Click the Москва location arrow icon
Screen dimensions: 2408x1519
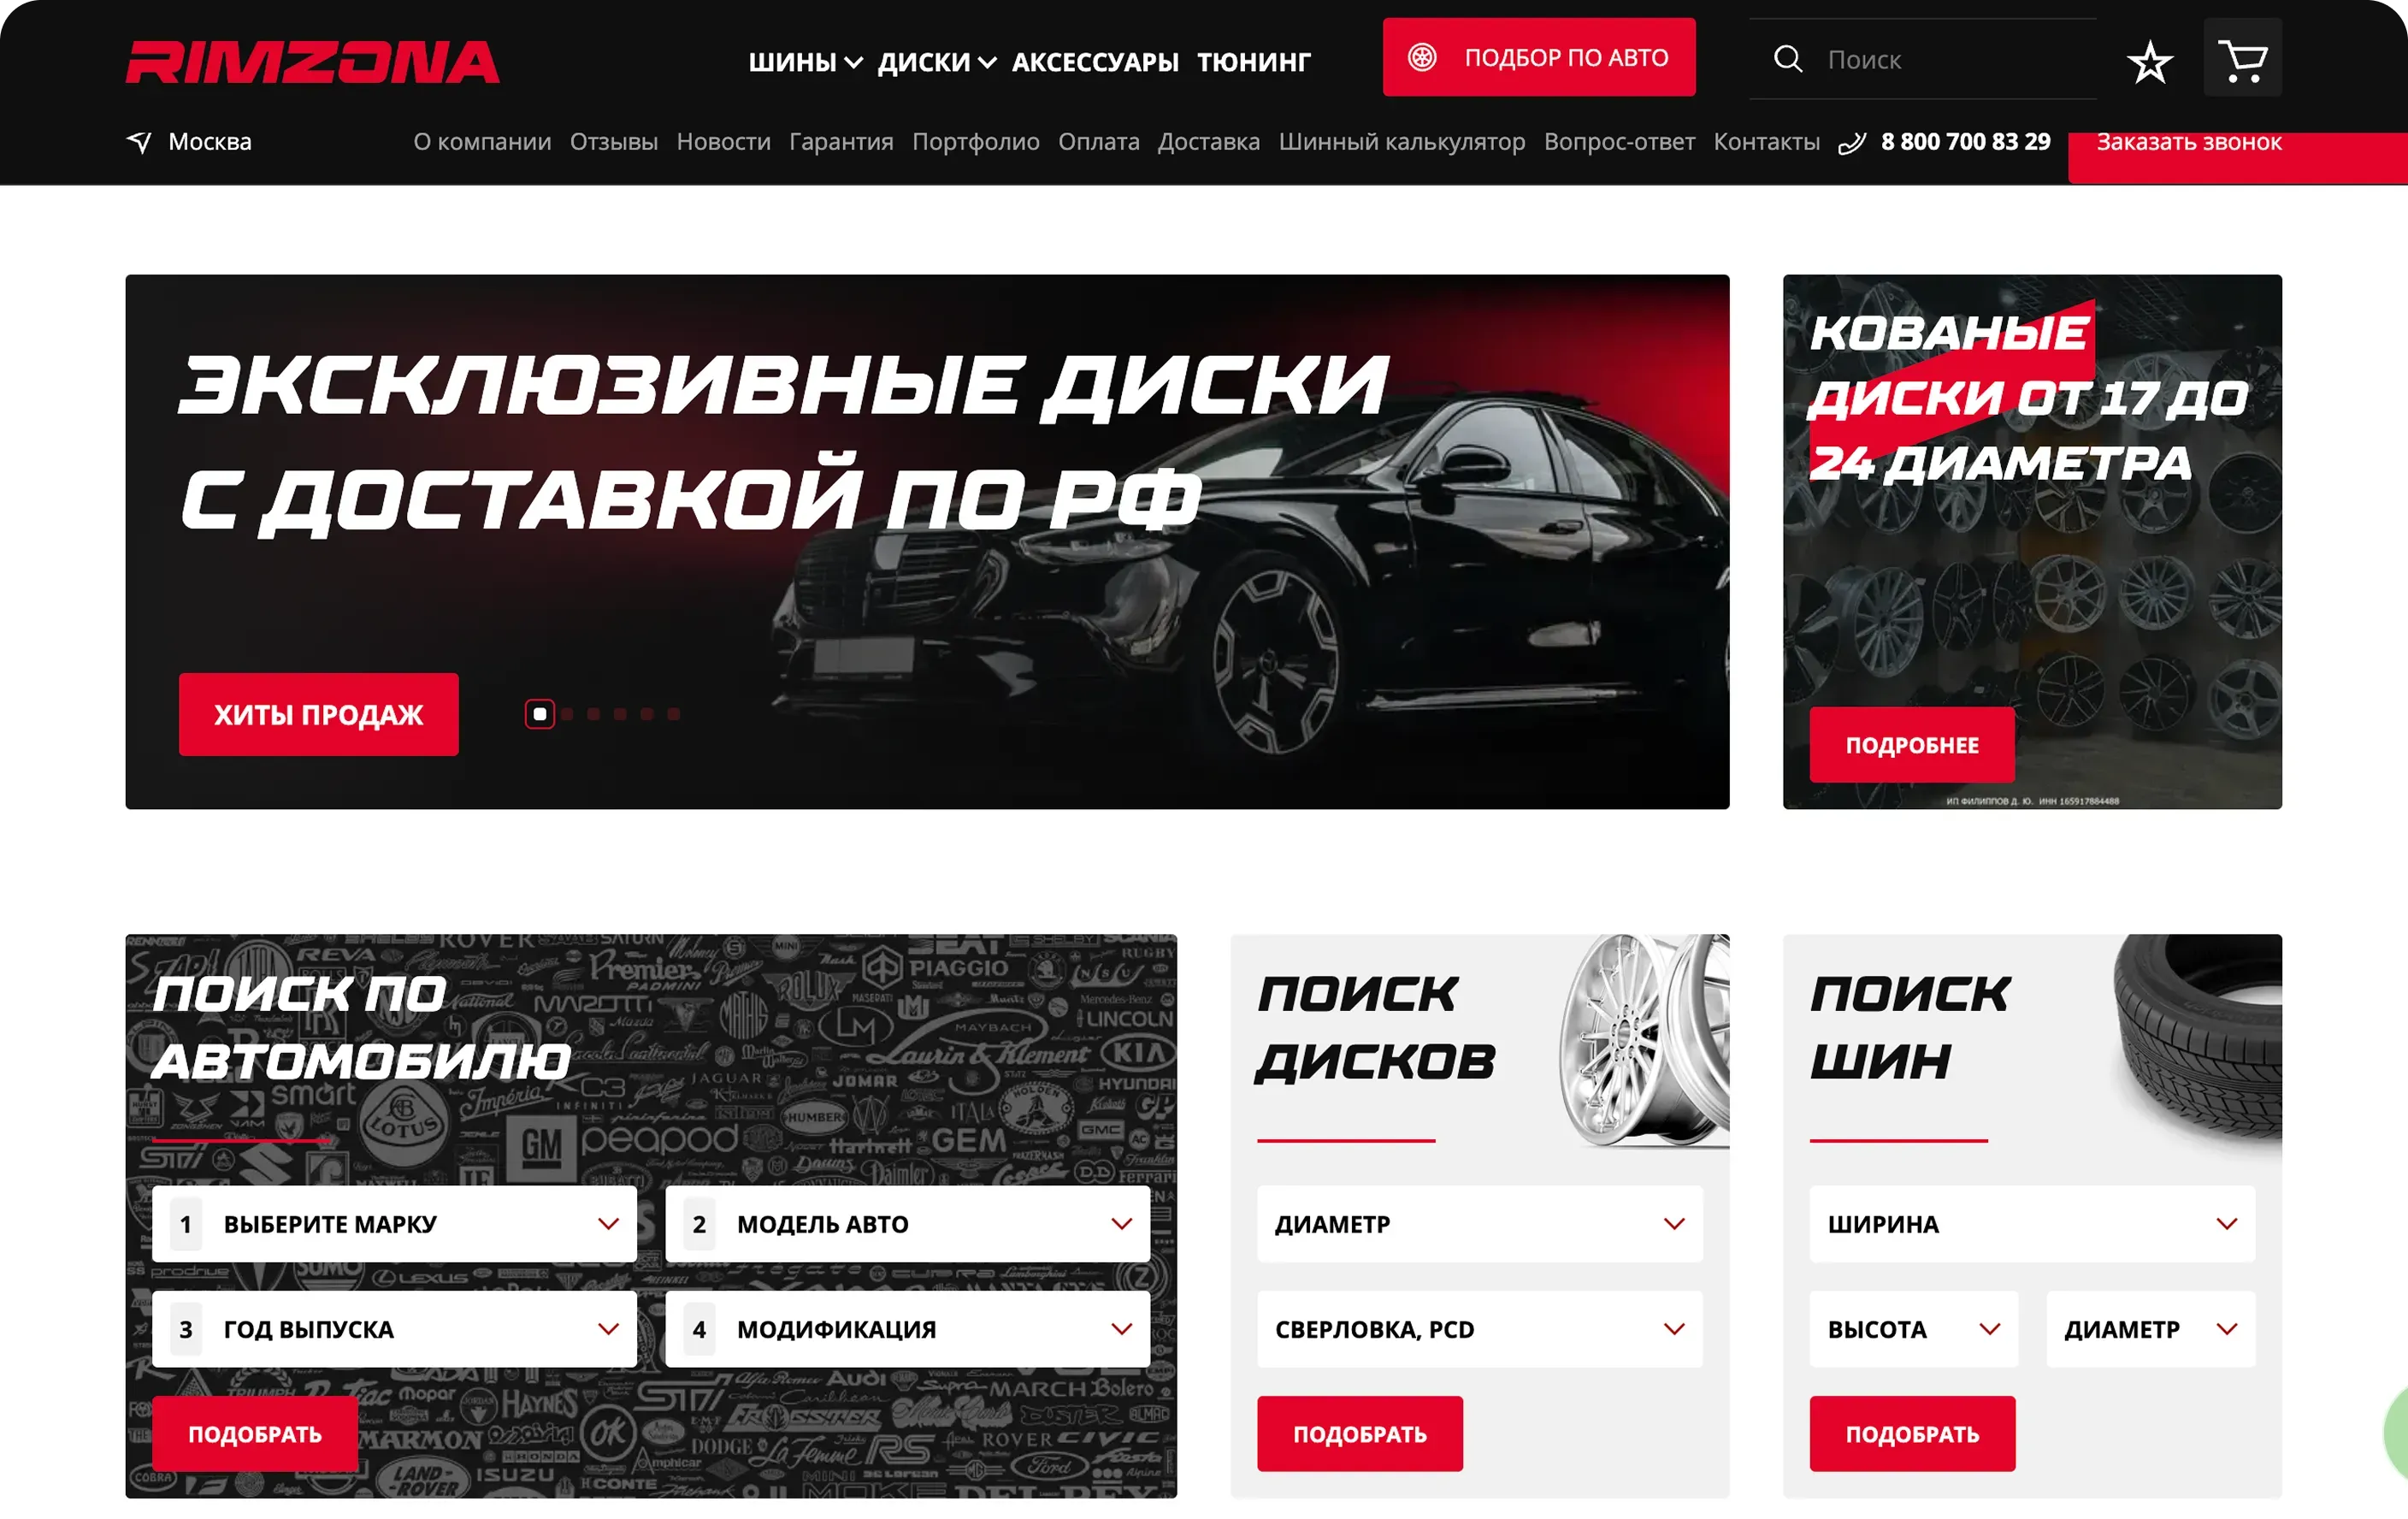(x=139, y=142)
